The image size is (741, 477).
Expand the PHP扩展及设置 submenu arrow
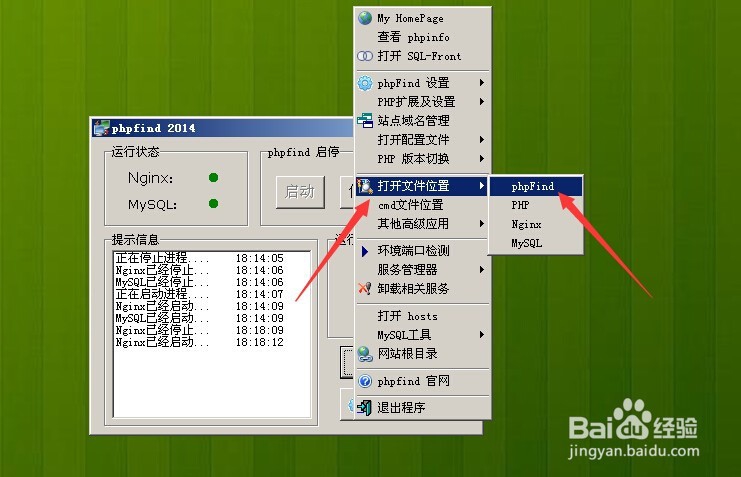pyautogui.click(x=482, y=102)
